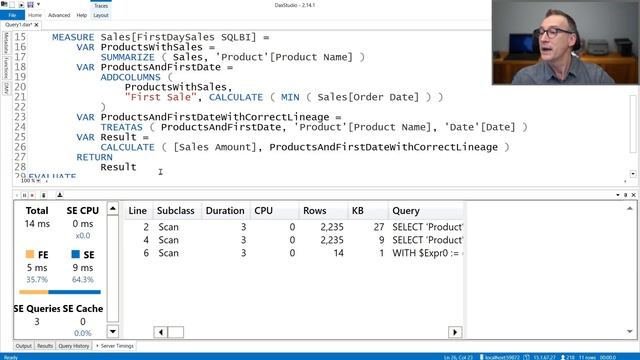
Task: Click the ADDCOLUMNS function on line 19
Action: pos(131,77)
